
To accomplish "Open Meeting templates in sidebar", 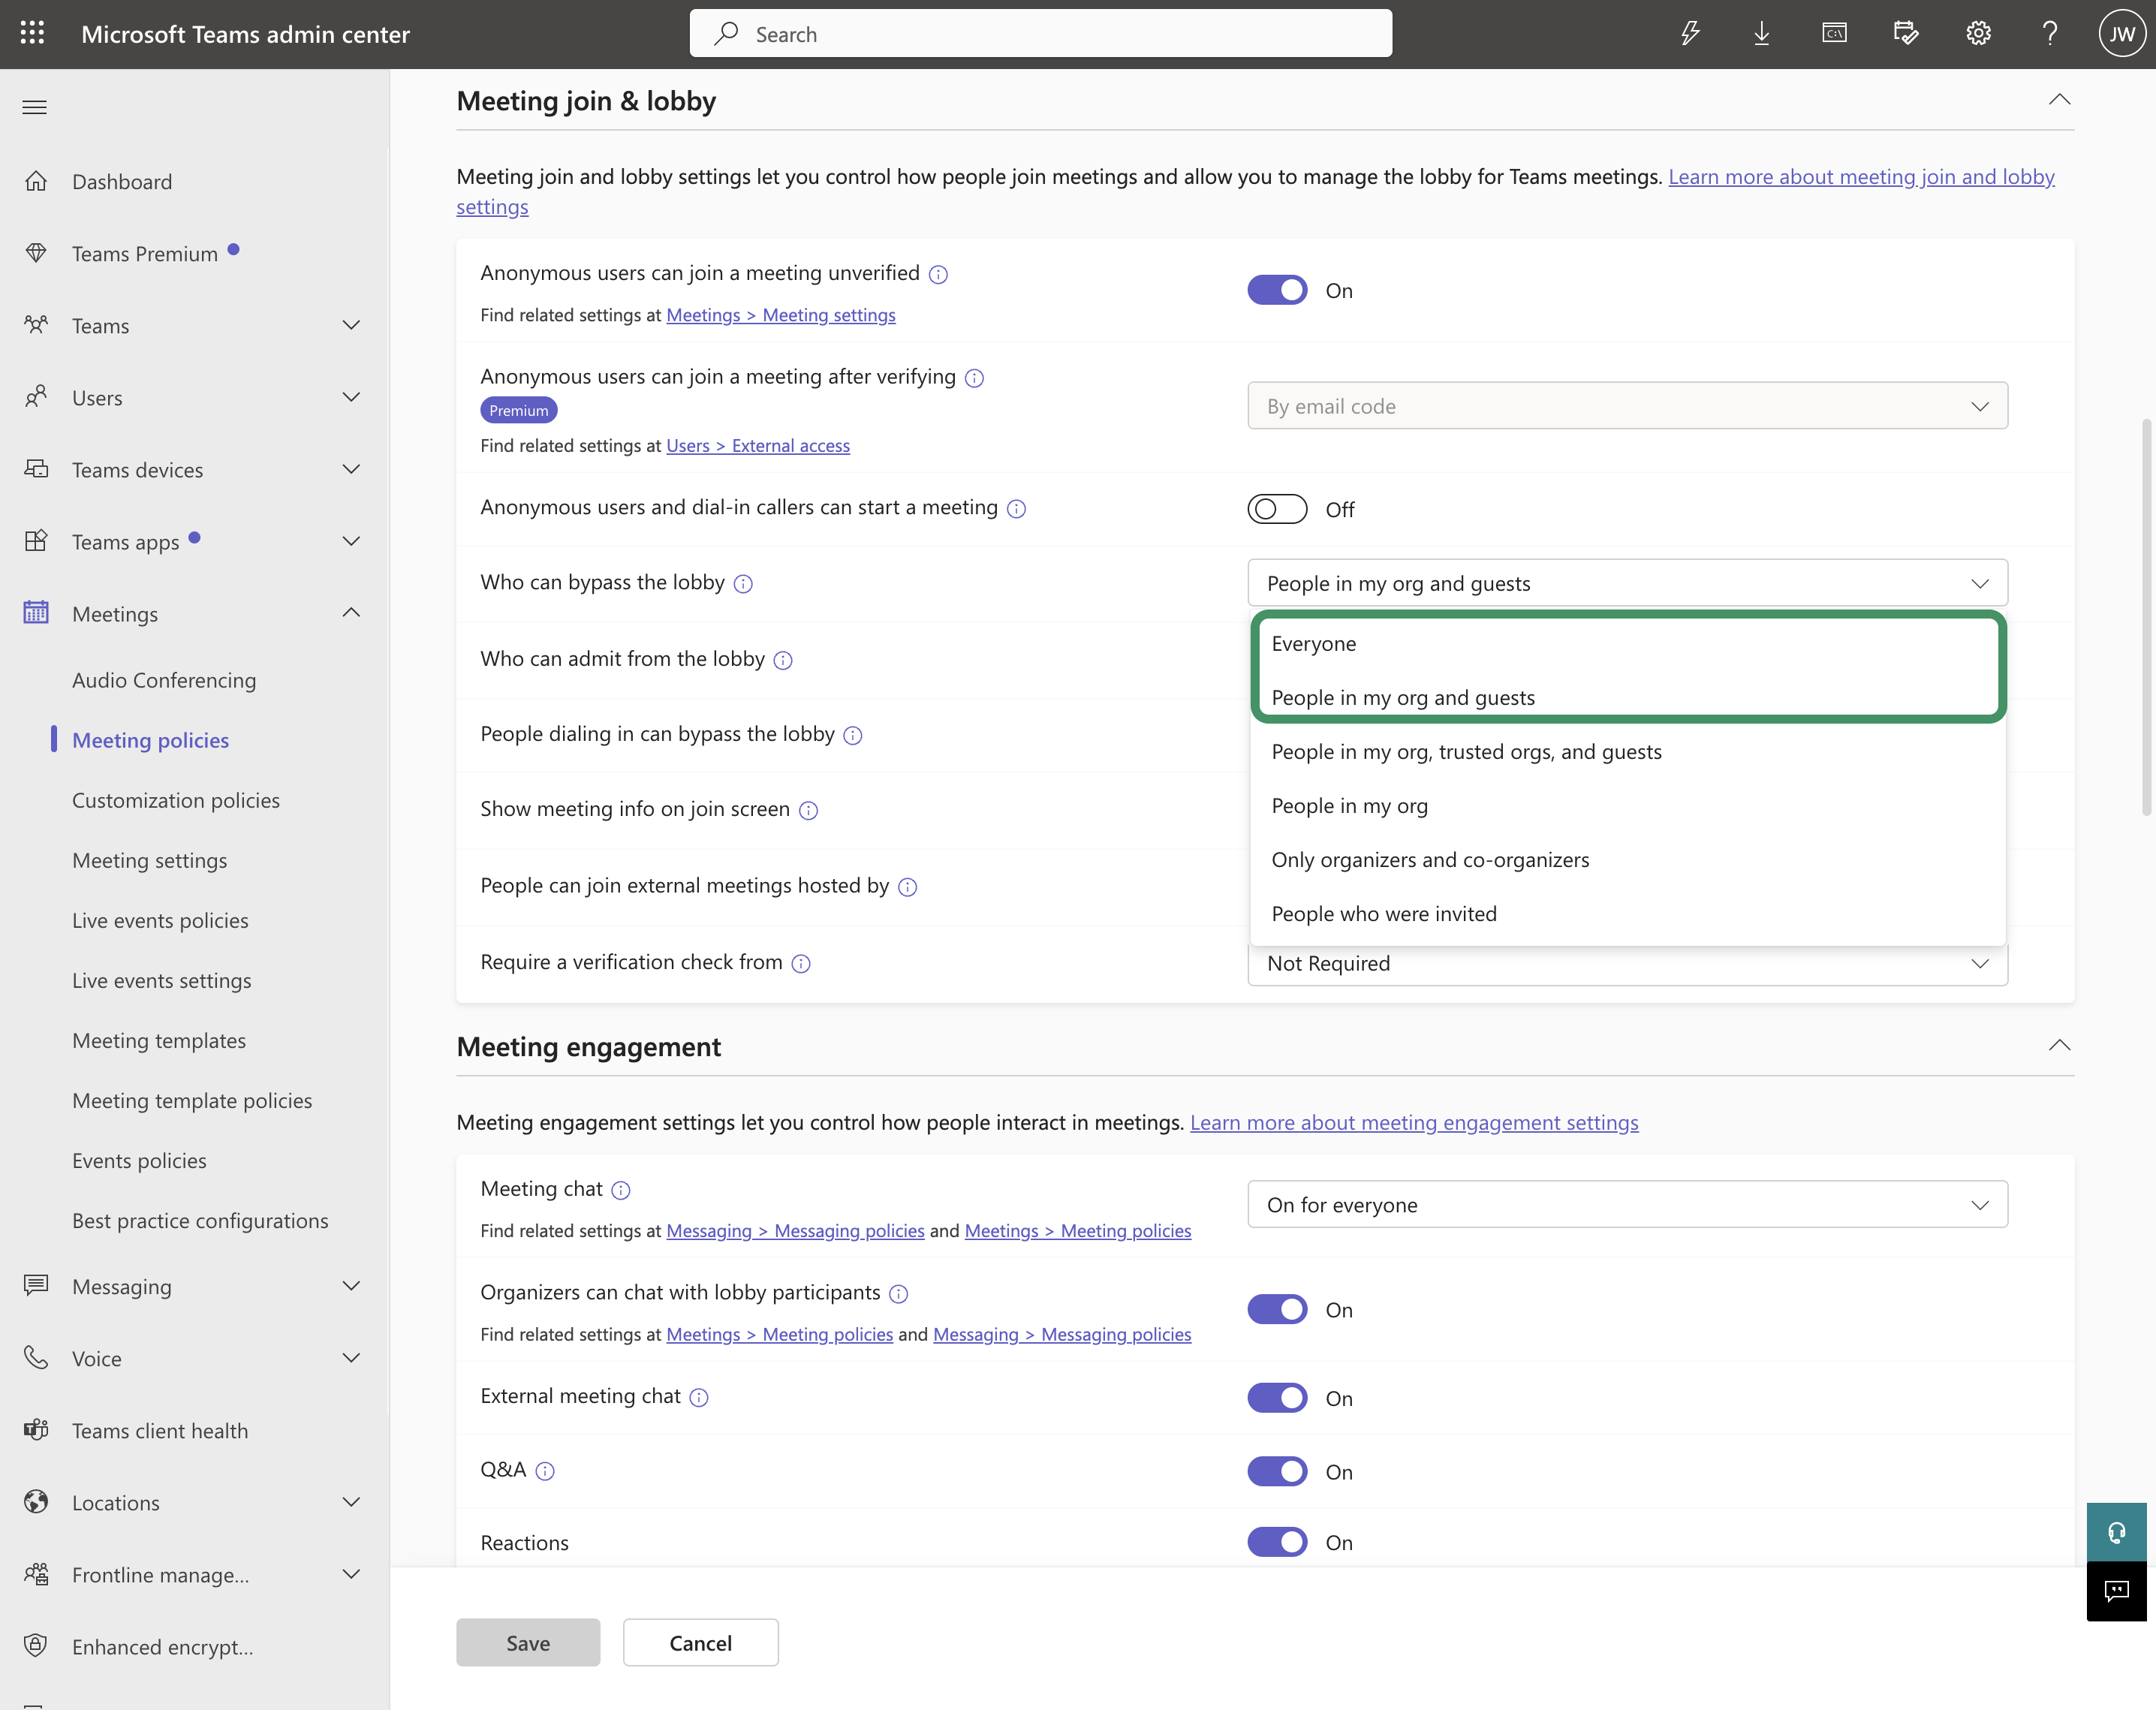I will point(159,1040).
